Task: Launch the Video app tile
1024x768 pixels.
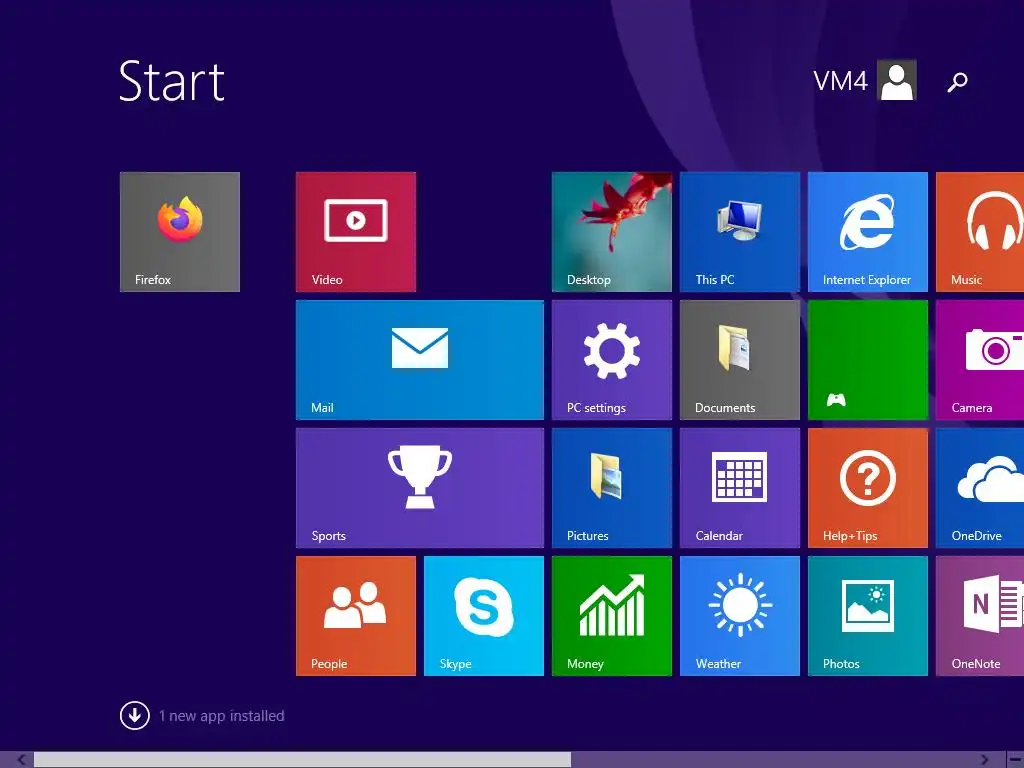Action: click(x=356, y=232)
